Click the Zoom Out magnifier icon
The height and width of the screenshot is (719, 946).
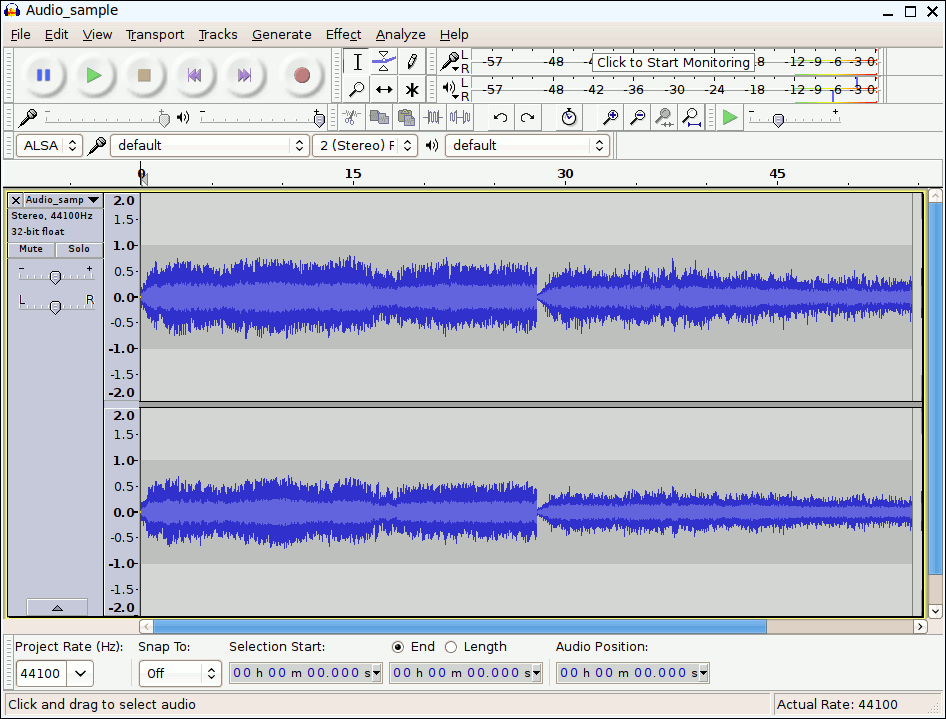(638, 117)
